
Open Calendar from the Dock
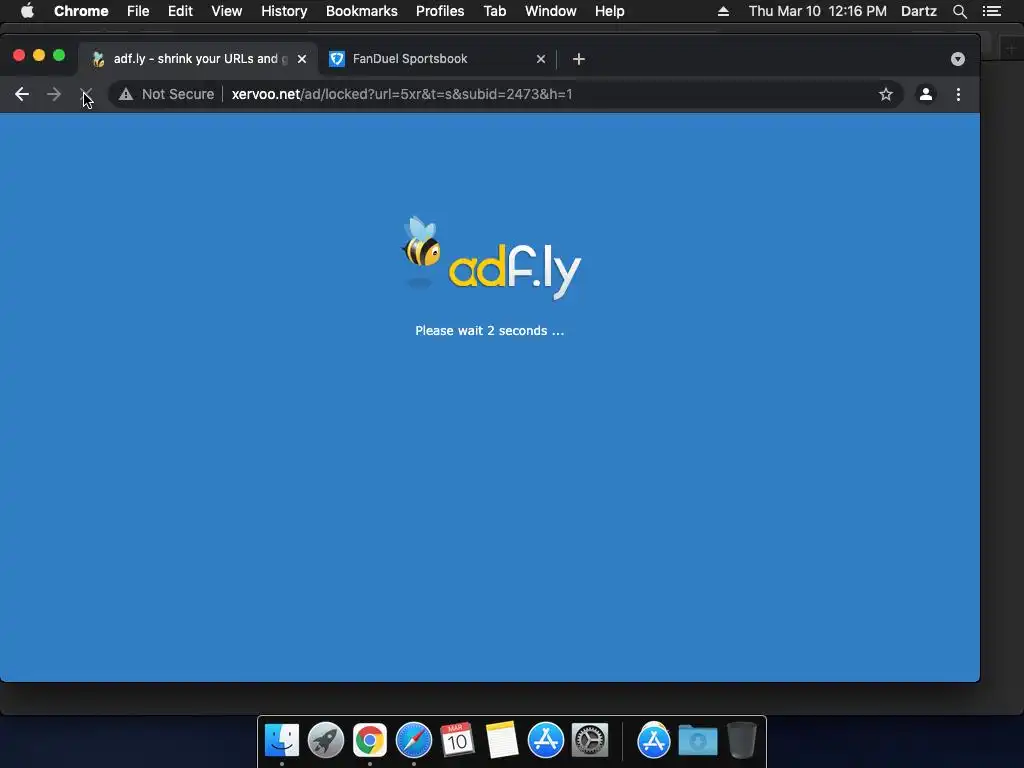pyautogui.click(x=457, y=741)
